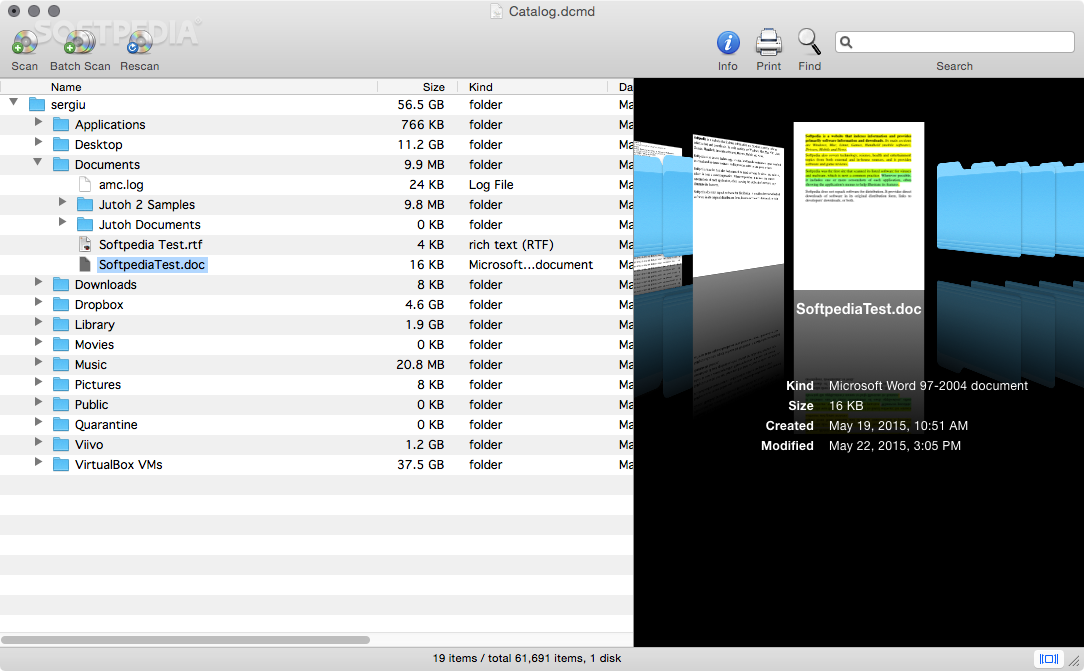This screenshot has height=671, width=1084.
Task: Expand the Downloads folder
Action: tap(38, 283)
